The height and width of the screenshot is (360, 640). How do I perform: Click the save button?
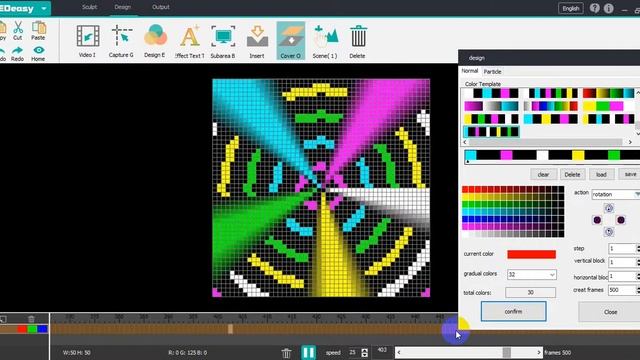point(629,174)
